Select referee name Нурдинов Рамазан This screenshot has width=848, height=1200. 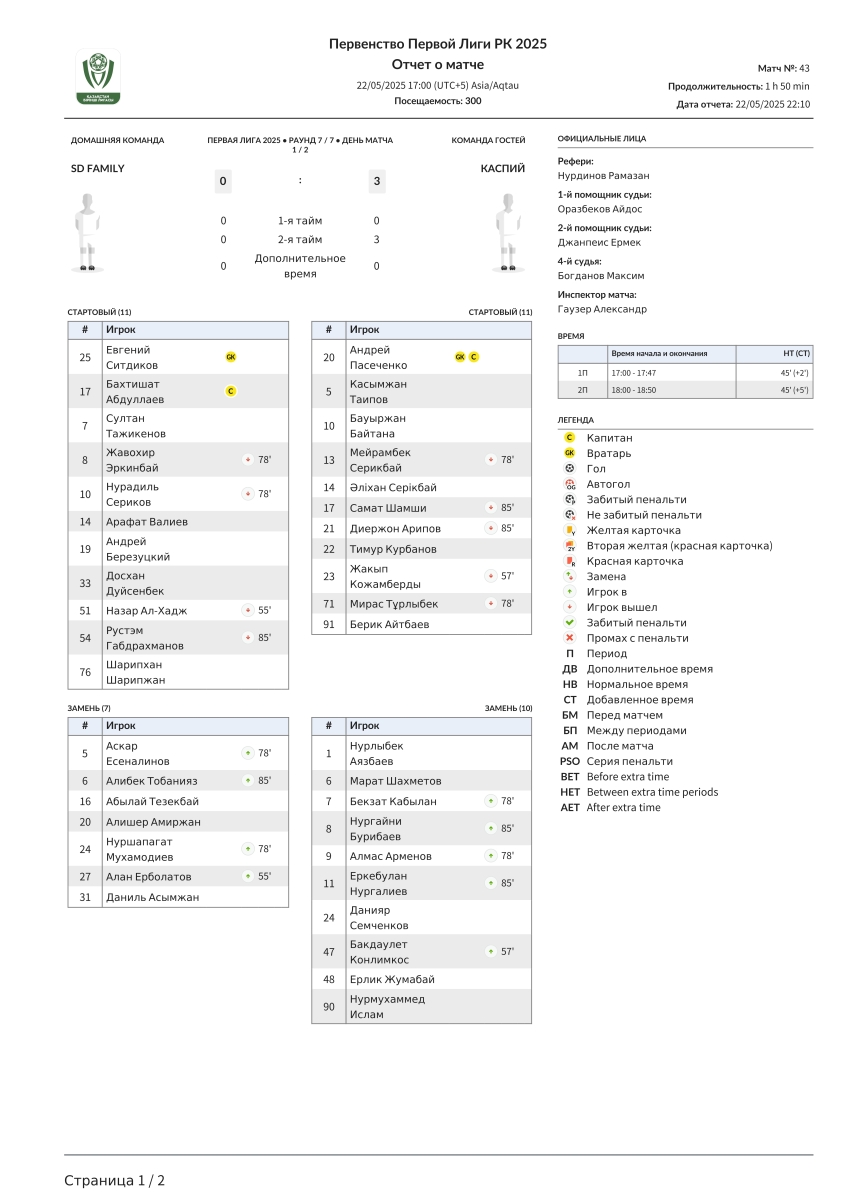pyautogui.click(x=603, y=176)
